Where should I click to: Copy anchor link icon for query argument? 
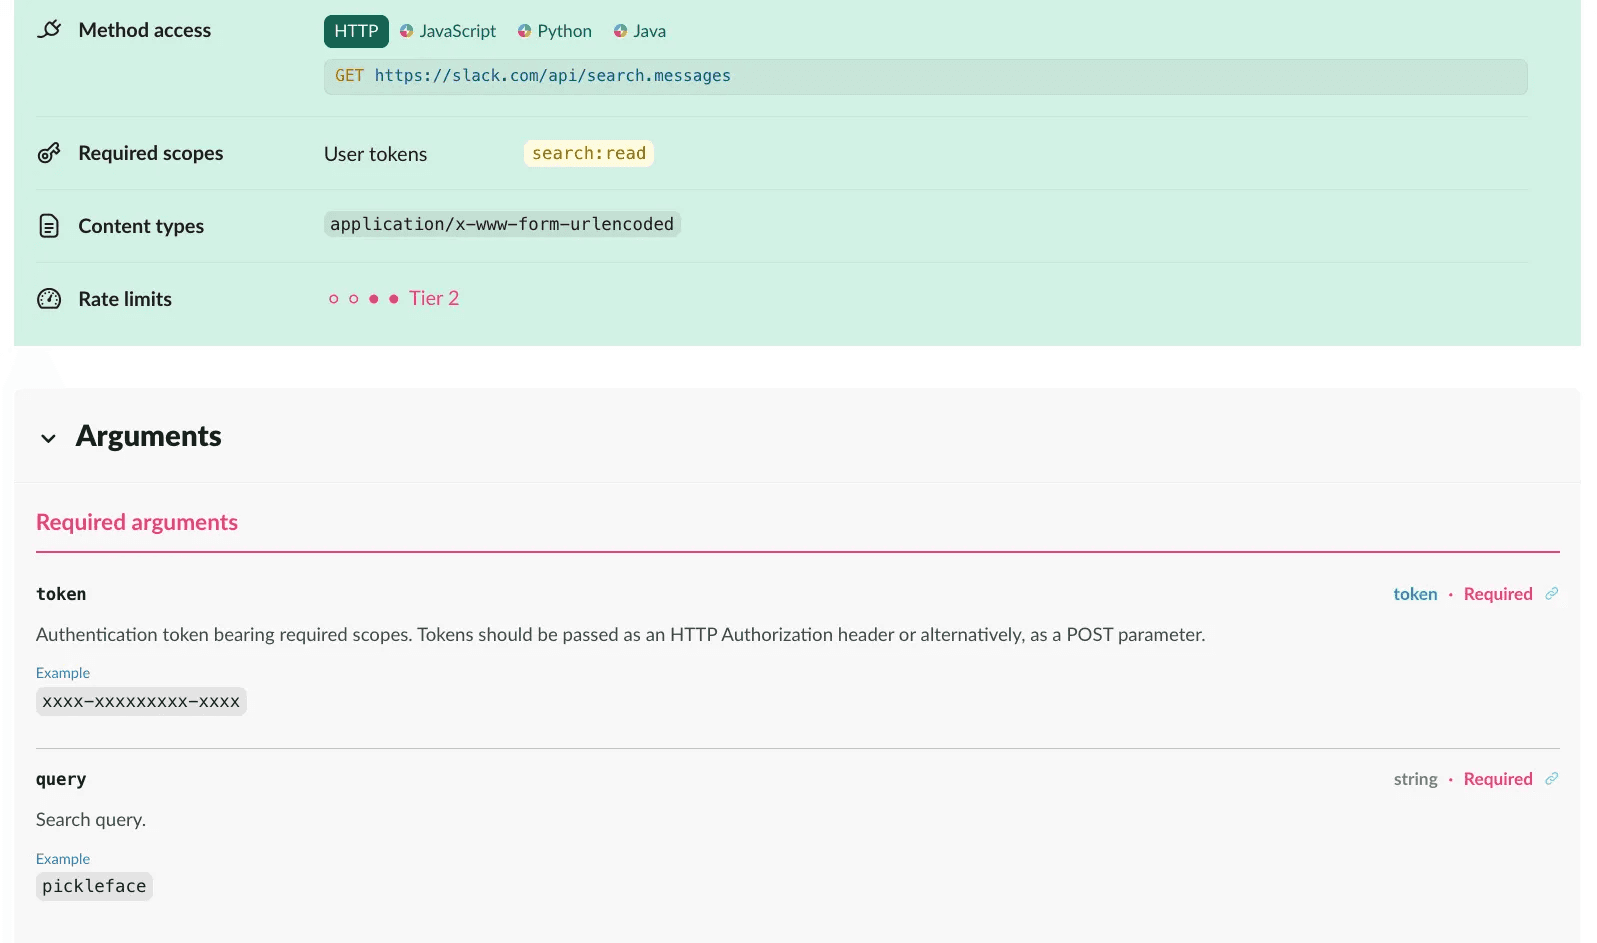click(1551, 779)
